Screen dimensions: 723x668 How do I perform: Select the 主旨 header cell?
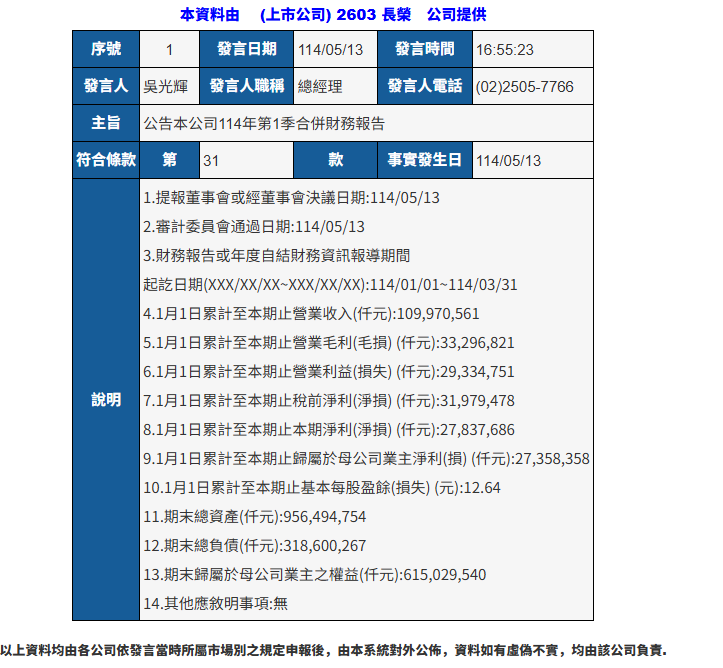tap(106, 123)
